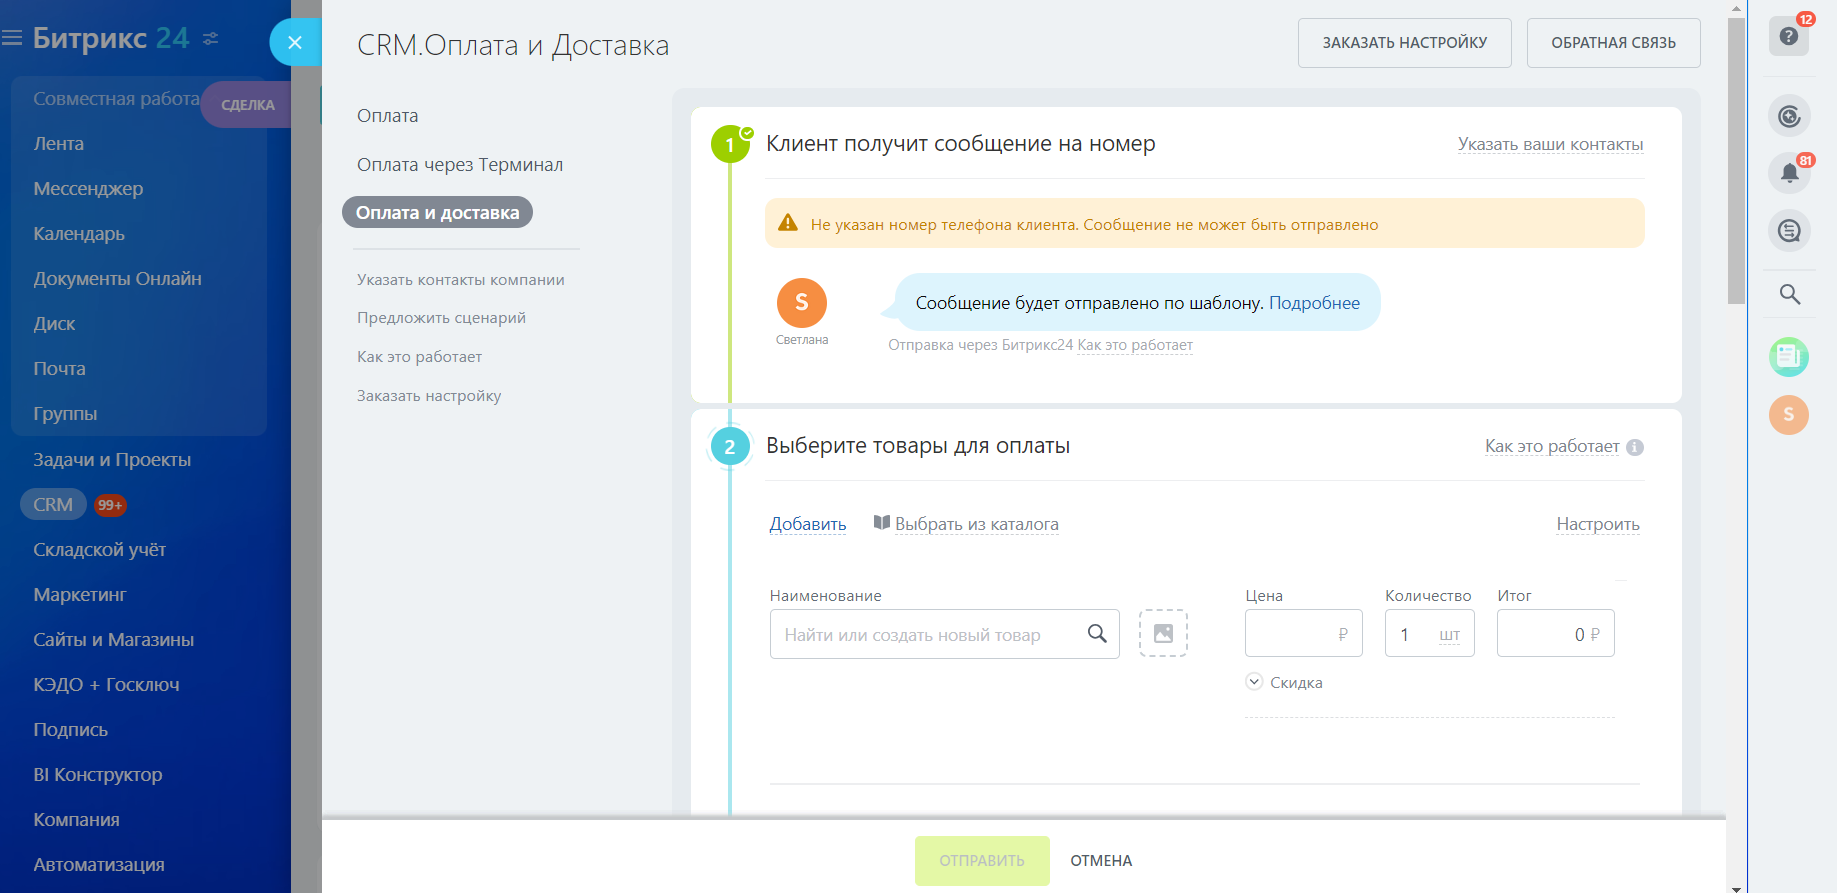This screenshot has width=1837, height=893.
Task: Click Указать ваши контакты link
Action: point(1550,144)
